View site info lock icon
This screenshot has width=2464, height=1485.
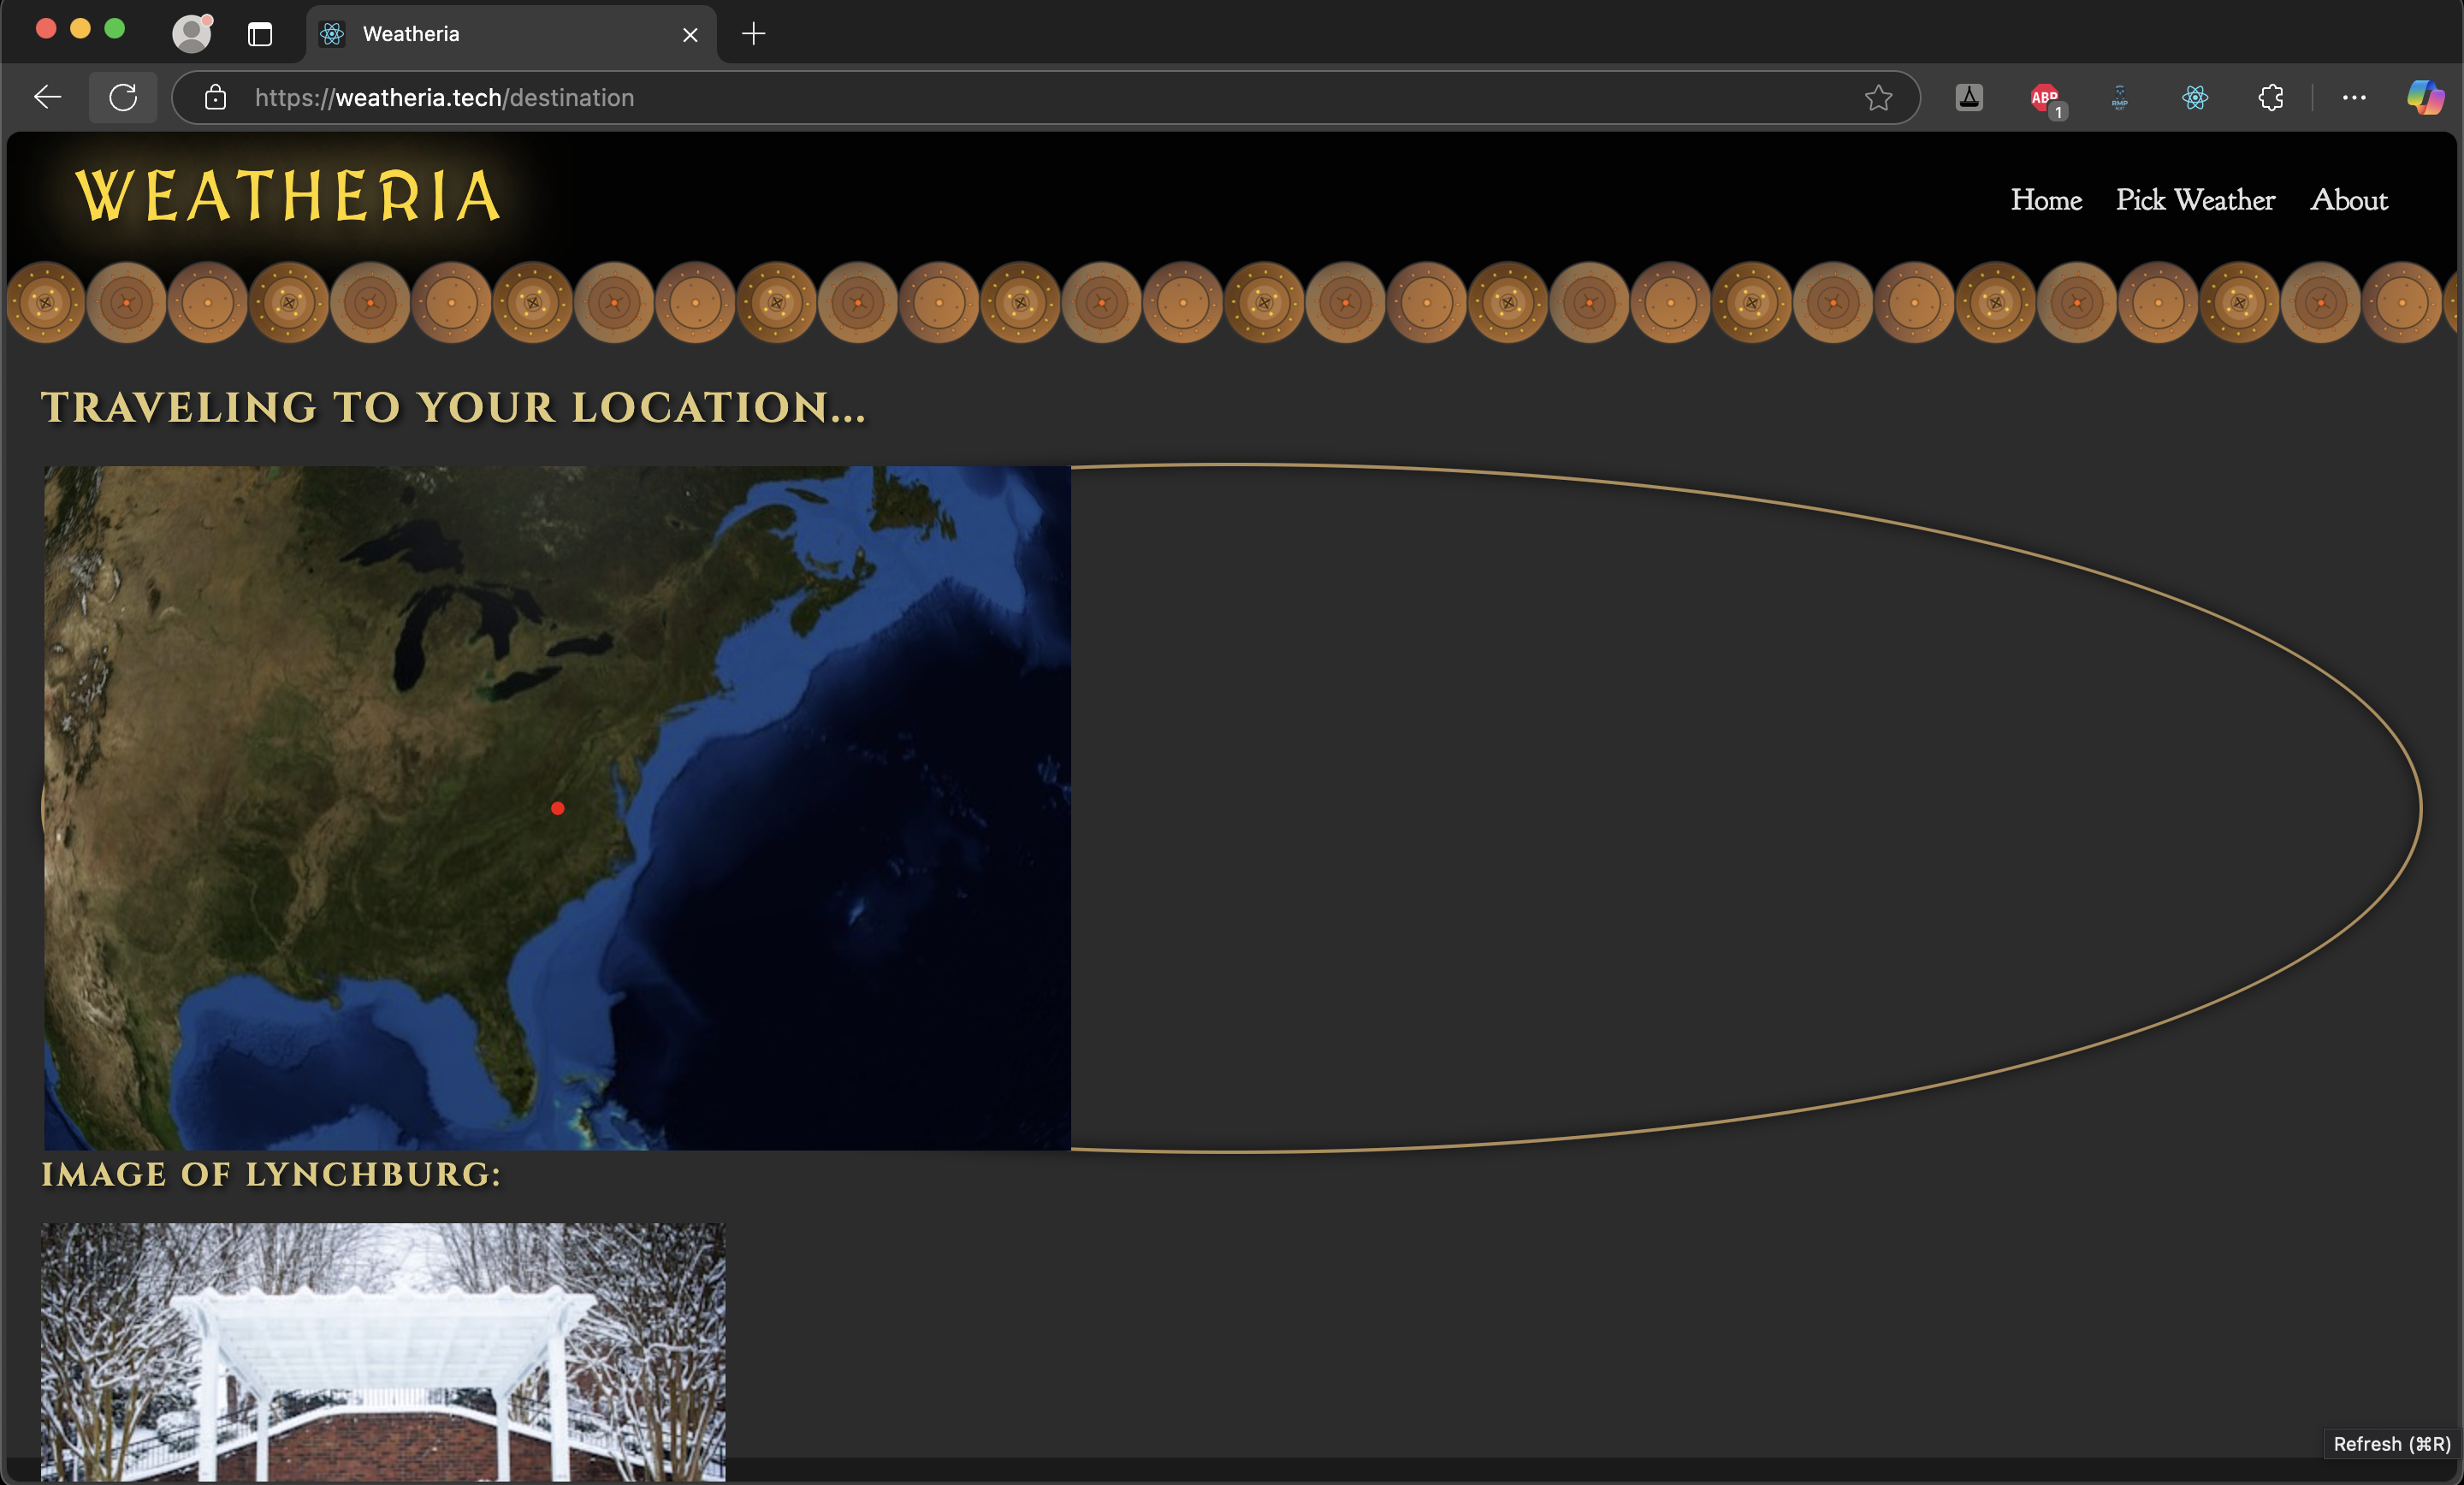(215, 97)
